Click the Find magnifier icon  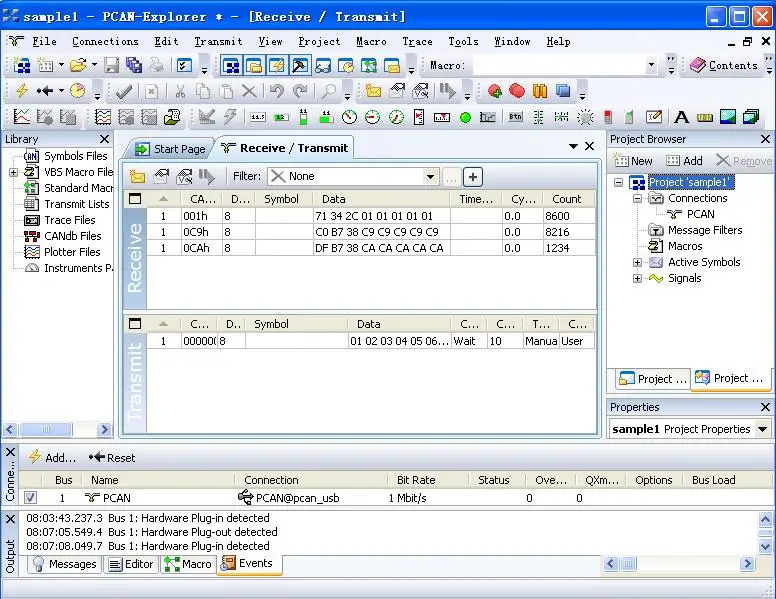(x=328, y=91)
